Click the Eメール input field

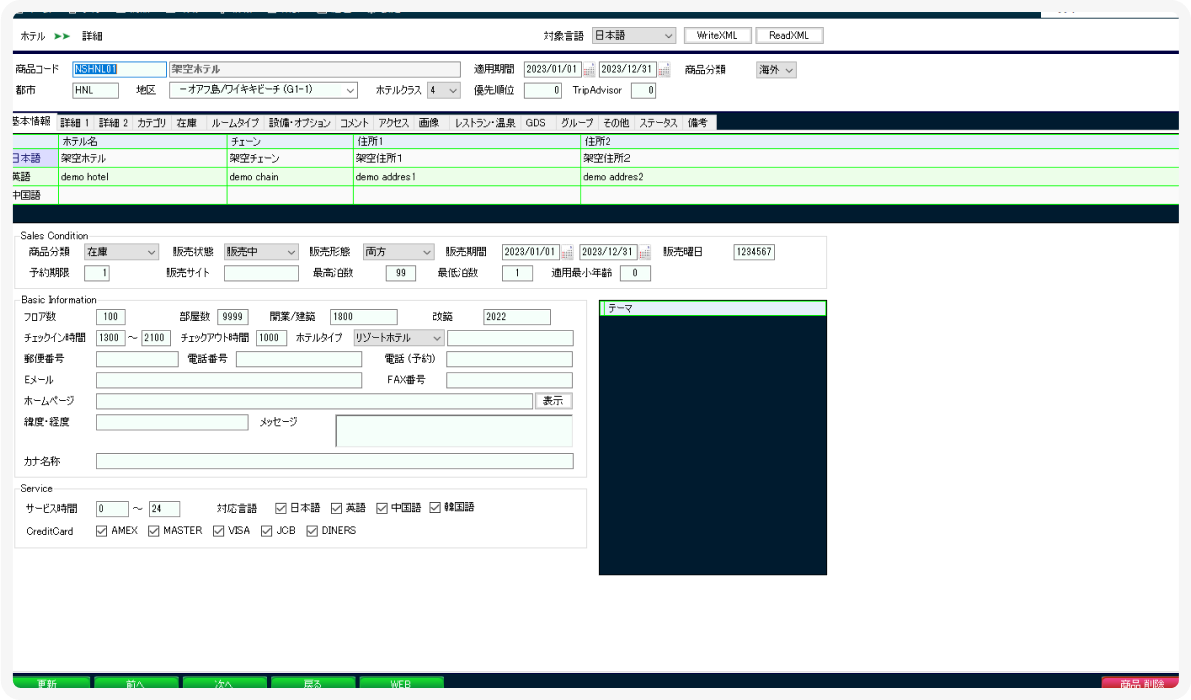coord(229,380)
